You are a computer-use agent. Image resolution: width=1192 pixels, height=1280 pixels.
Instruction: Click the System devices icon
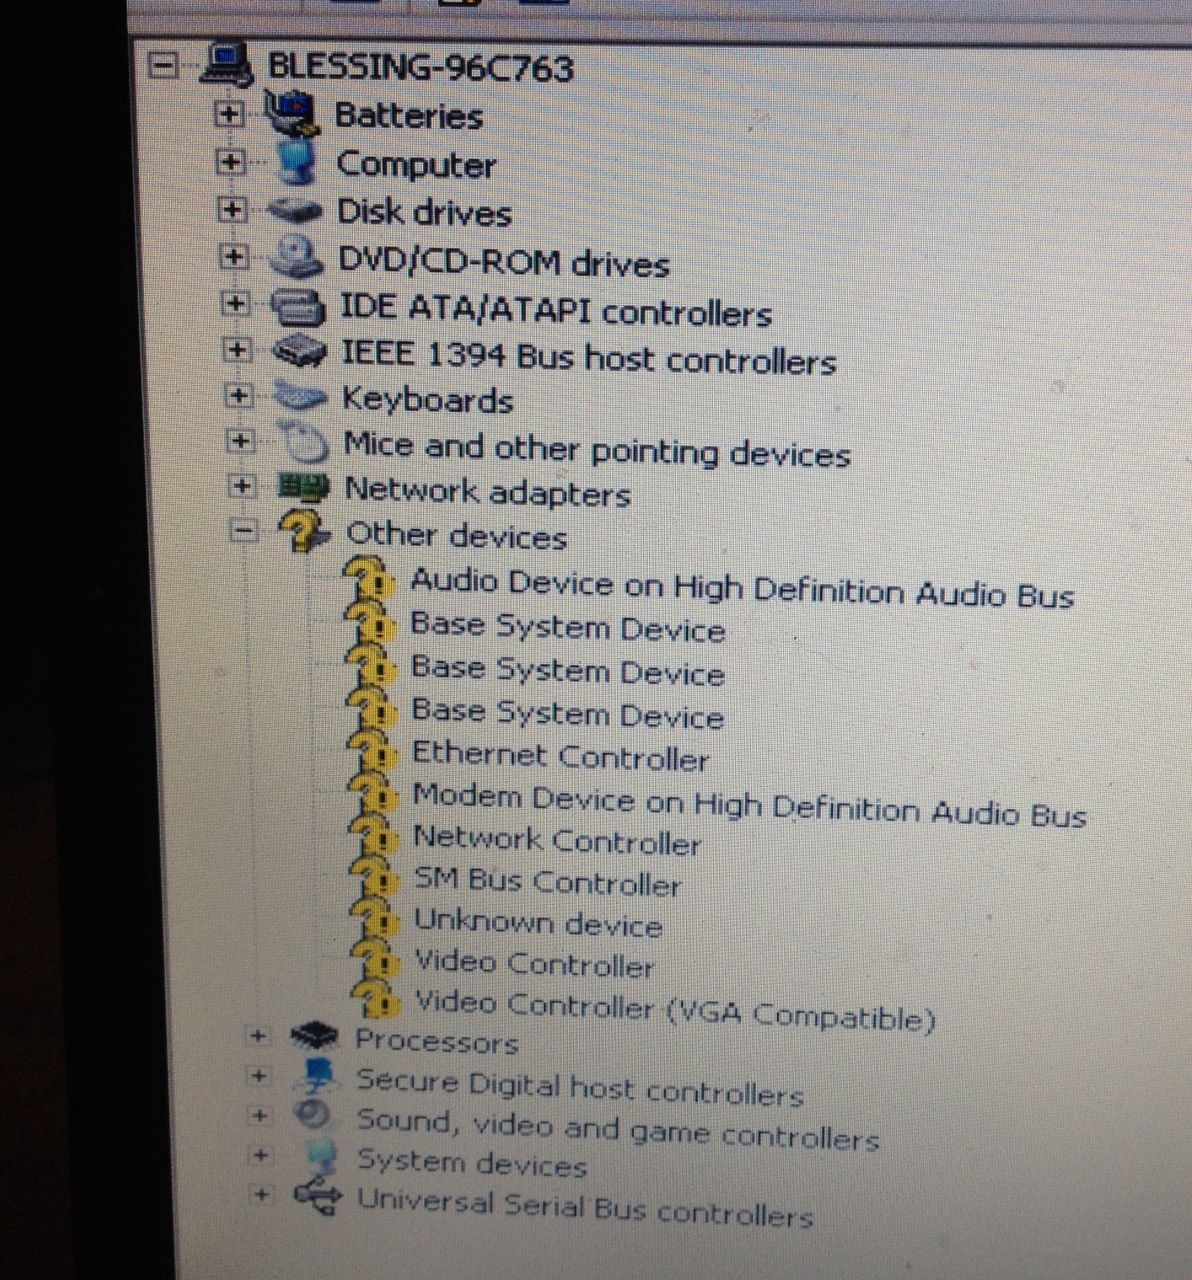tap(320, 1155)
